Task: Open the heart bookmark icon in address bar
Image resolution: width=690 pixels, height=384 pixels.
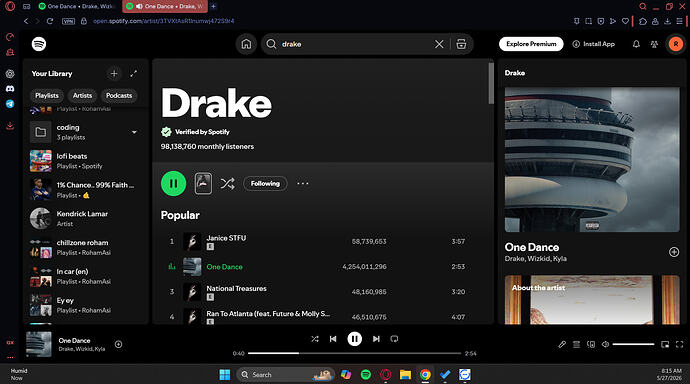Action: tap(625, 21)
